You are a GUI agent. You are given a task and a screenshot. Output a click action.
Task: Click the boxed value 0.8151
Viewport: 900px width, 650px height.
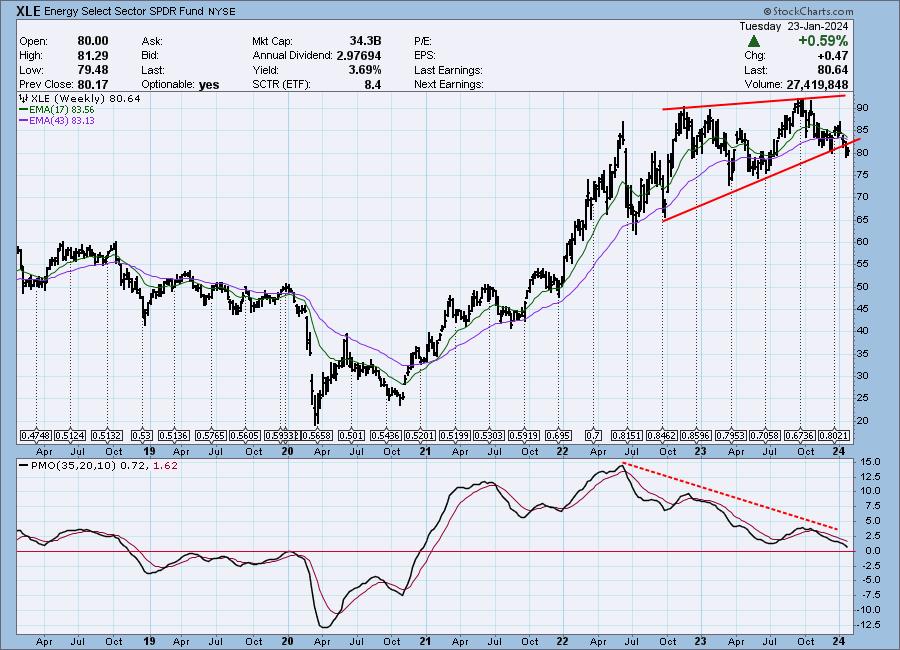[x=627, y=436]
